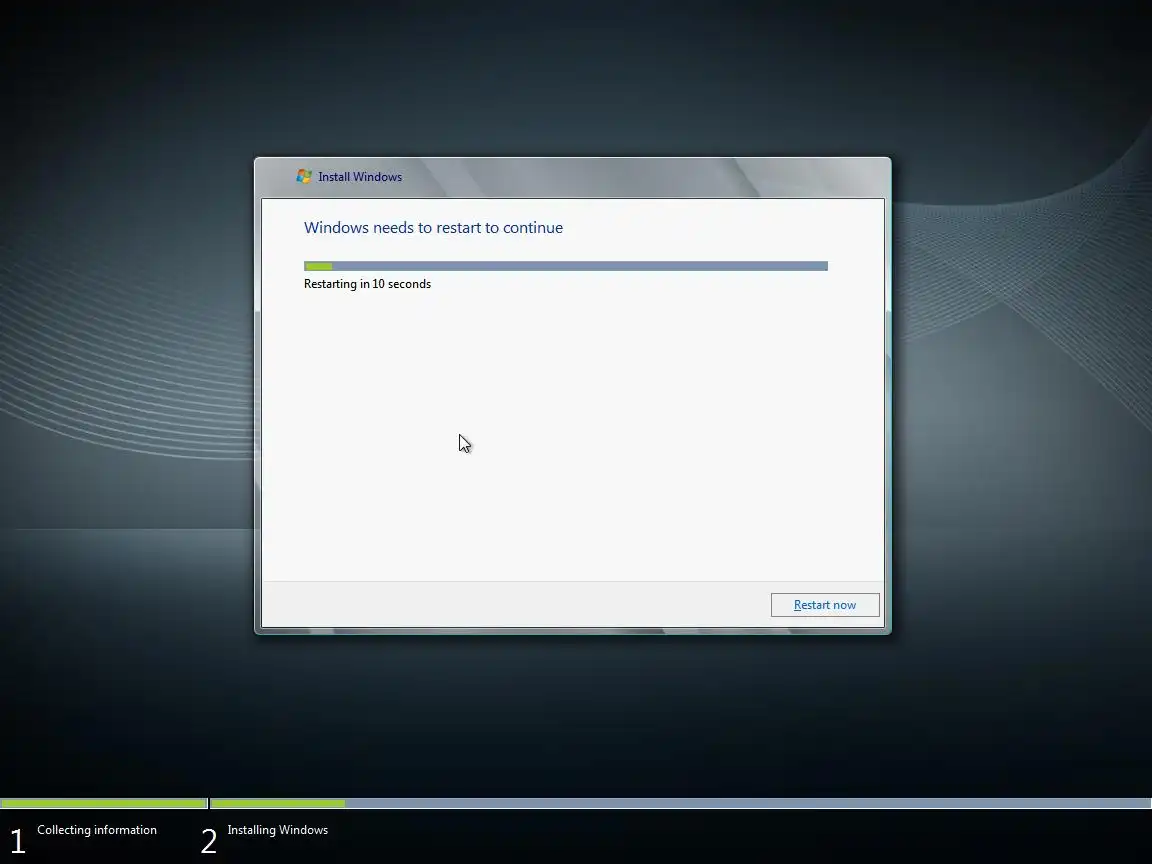The width and height of the screenshot is (1152, 864).
Task: Select the 'Restarting in 10 seconds' text
Action: (x=367, y=284)
